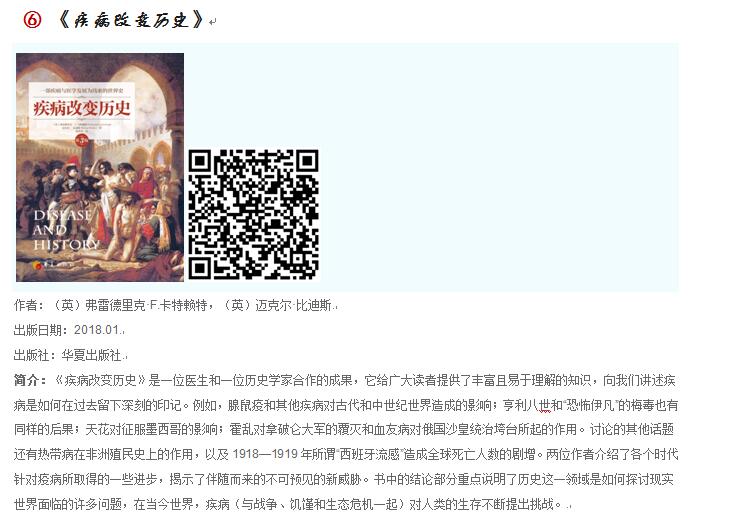The width and height of the screenshot is (733, 522).
Task: Click the red circled number 6 marker
Action: 32,20
